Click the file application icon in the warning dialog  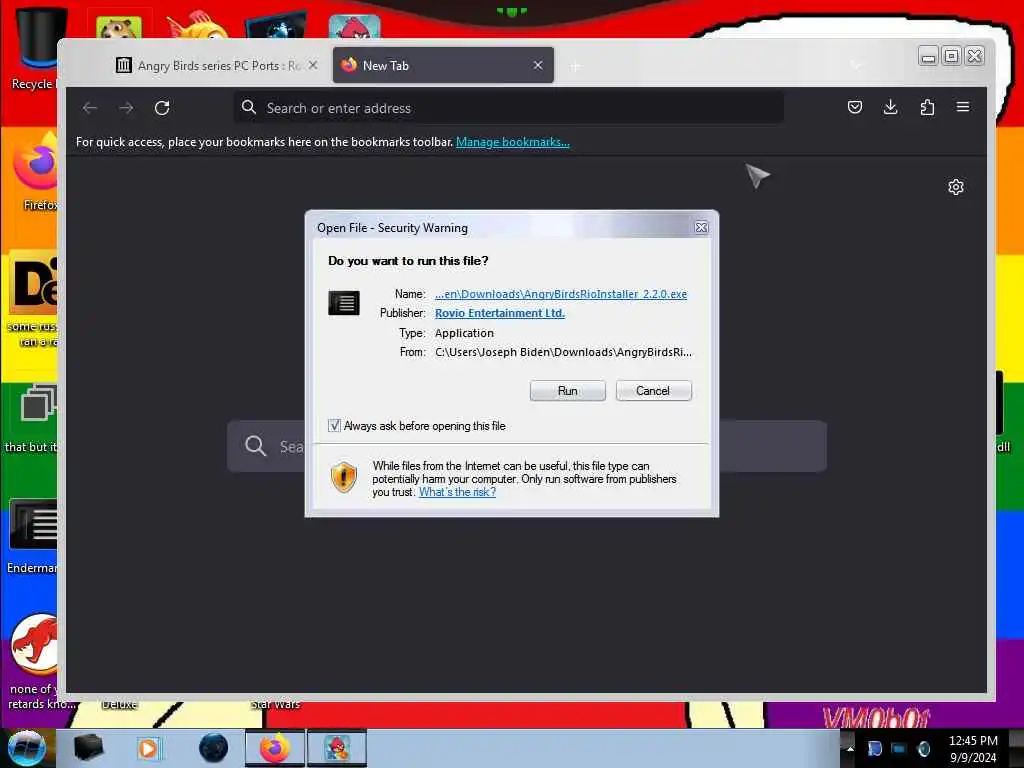344,303
